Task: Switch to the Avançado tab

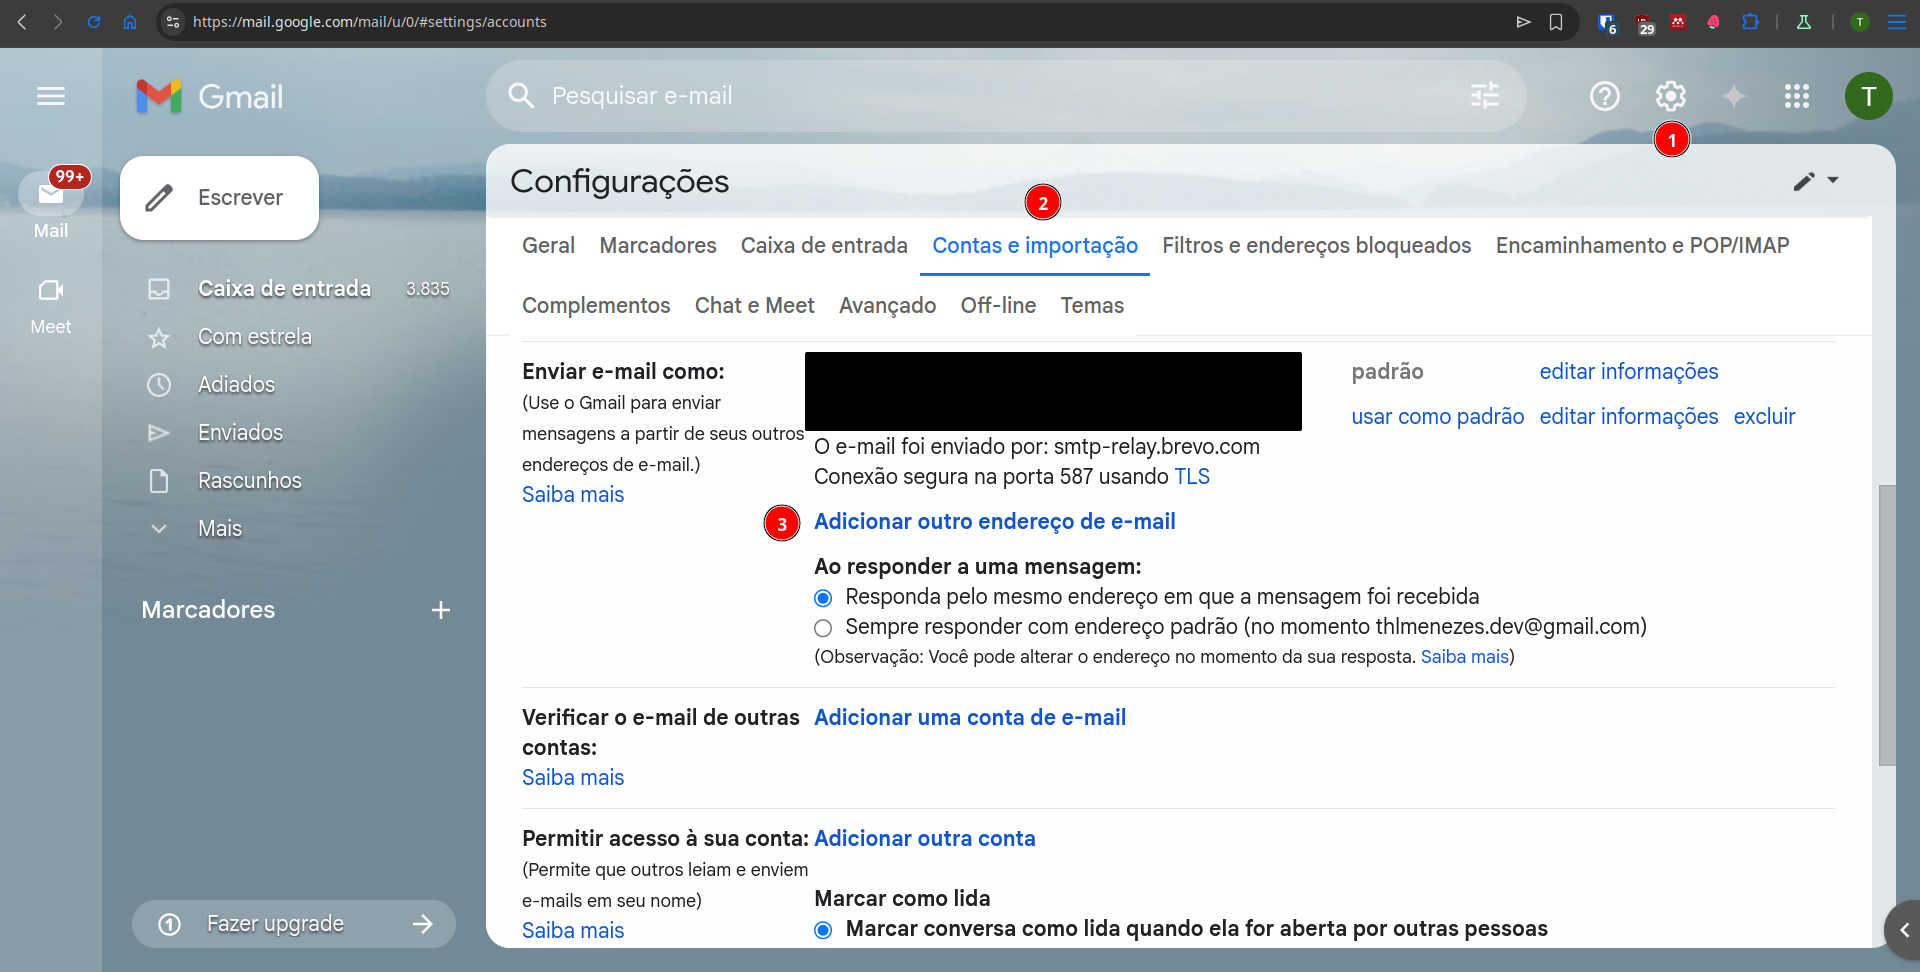Action: 887,306
